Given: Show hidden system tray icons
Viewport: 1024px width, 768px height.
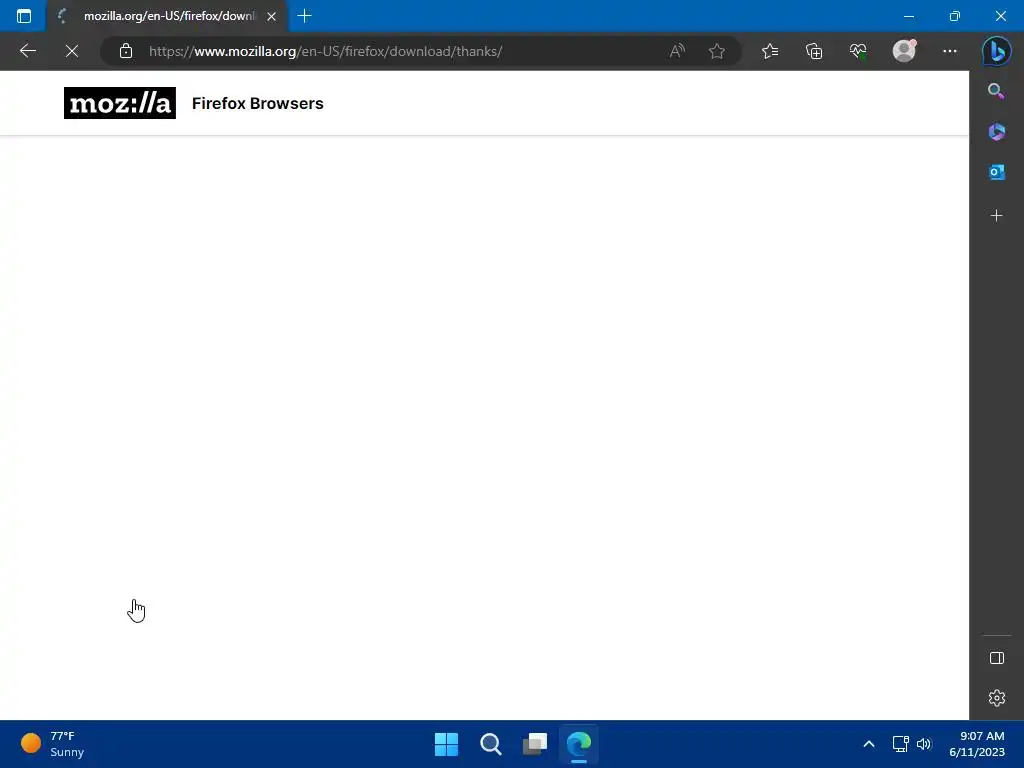Looking at the screenshot, I should point(869,744).
